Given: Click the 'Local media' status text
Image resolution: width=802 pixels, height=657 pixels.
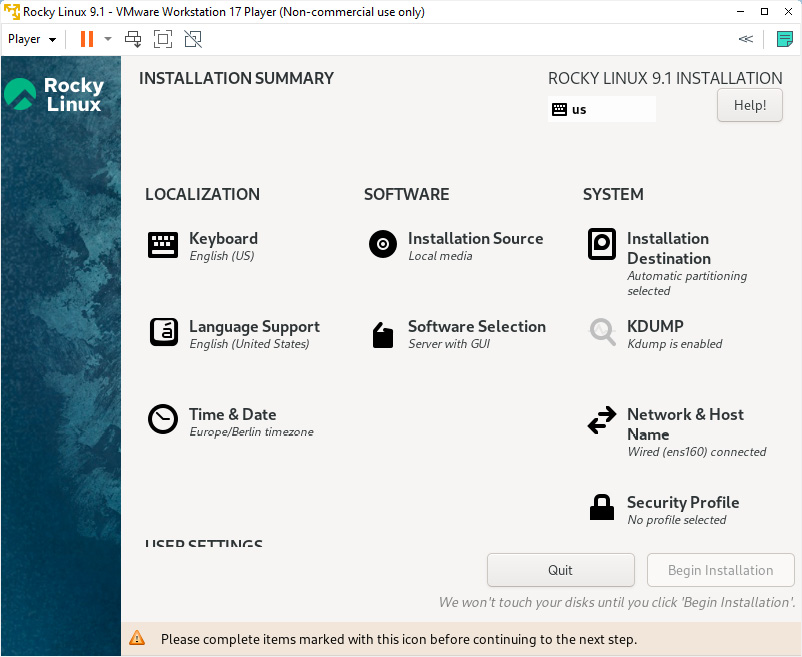Looking at the screenshot, I should [x=440, y=256].
